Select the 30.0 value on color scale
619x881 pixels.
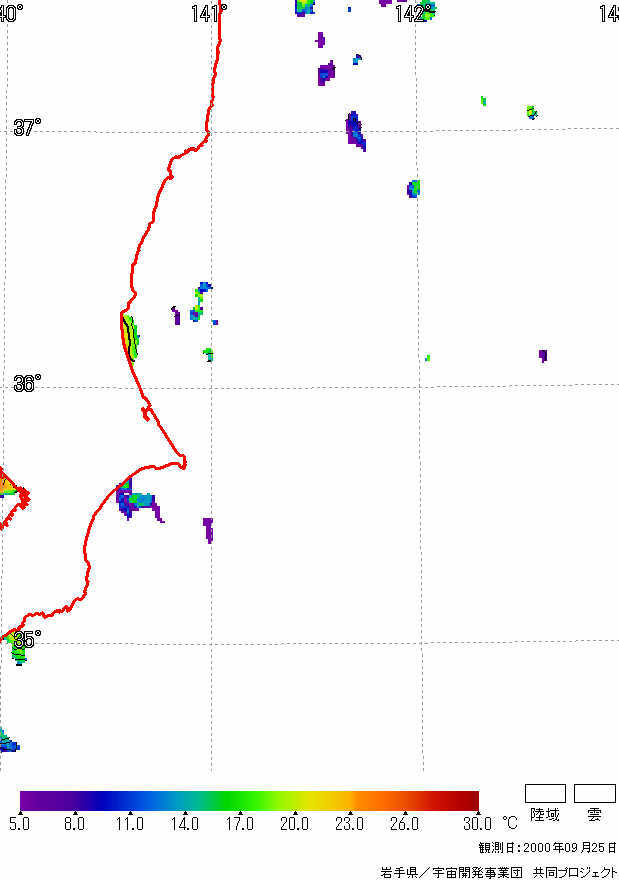click(x=477, y=824)
